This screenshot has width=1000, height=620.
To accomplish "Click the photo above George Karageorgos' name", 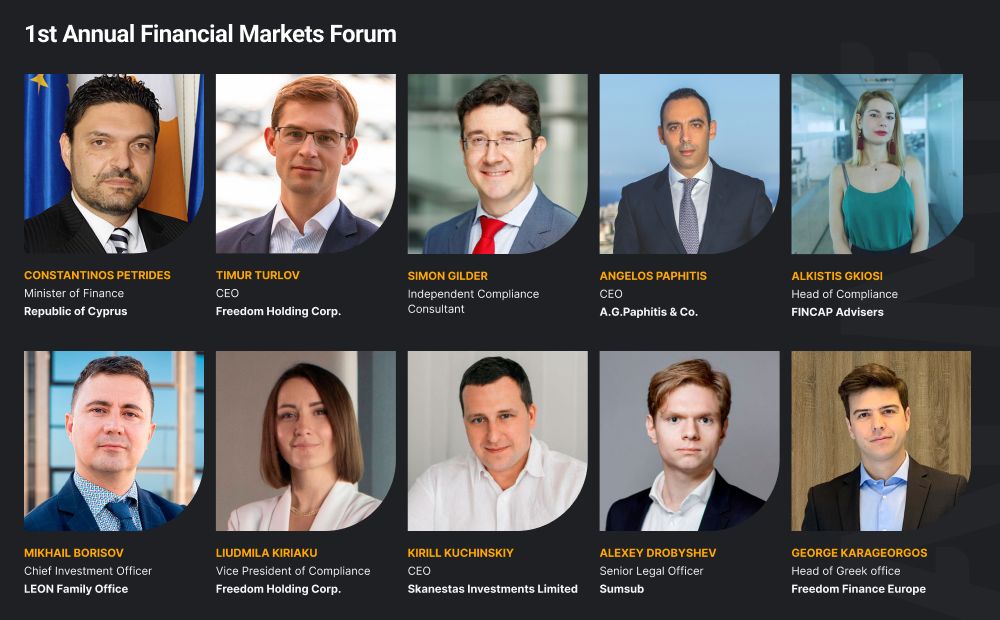I will coord(880,440).
